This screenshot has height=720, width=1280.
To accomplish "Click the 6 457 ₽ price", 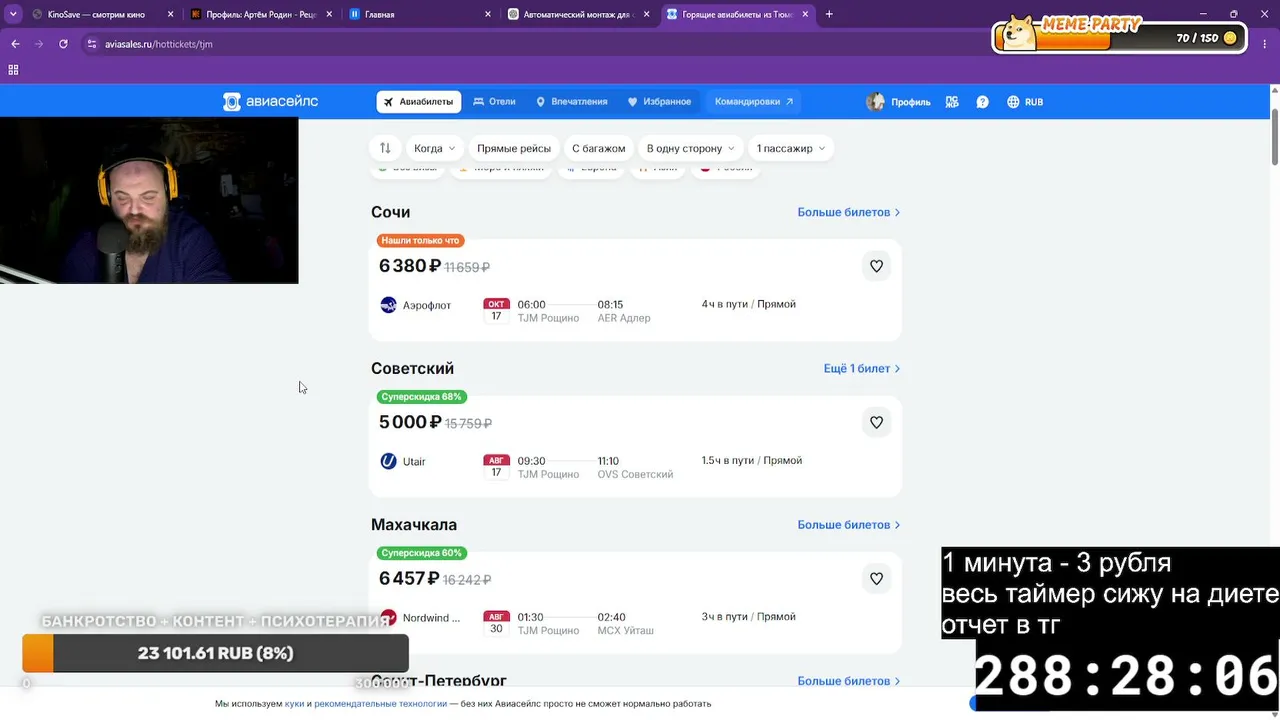I will pos(409,578).
